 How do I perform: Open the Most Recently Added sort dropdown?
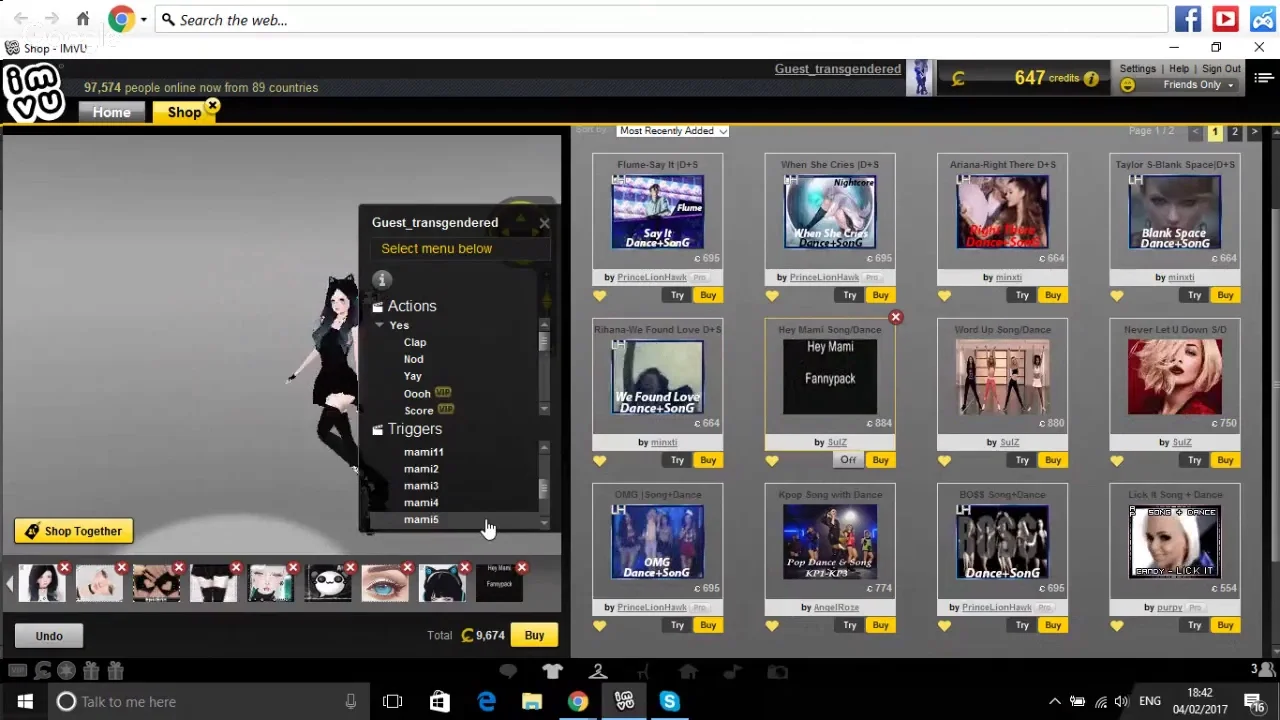click(673, 131)
